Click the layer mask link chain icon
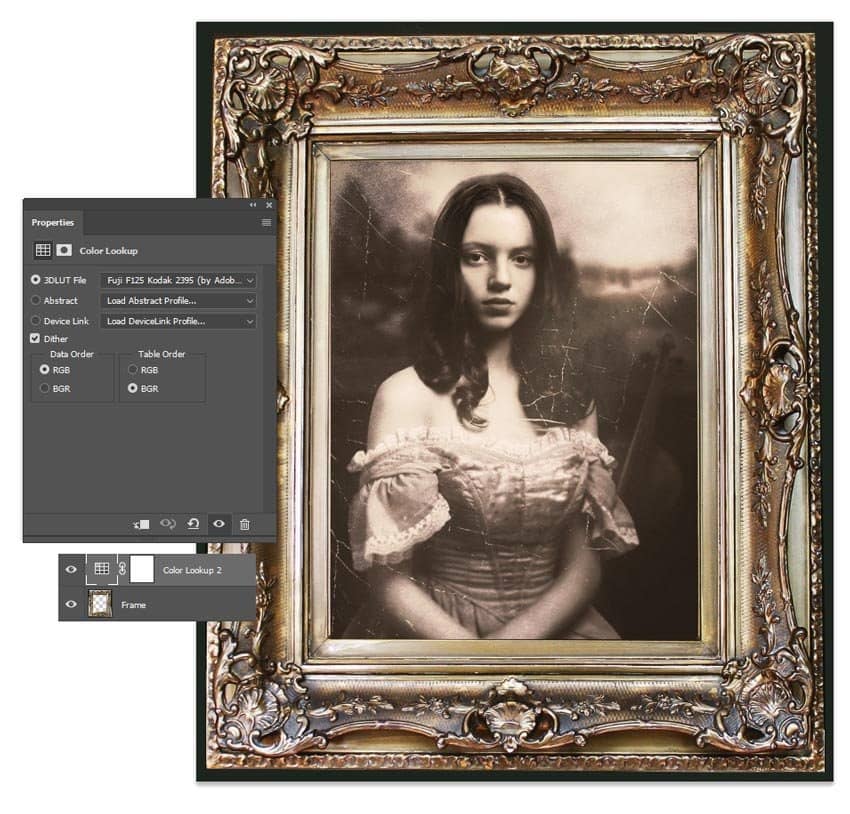850x814 pixels. 123,570
